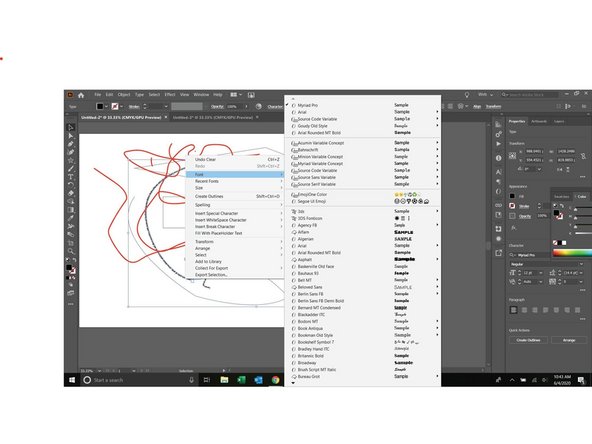This screenshot has width=592, height=444.
Task: Open Outlook on the taskbar
Action: click(259, 380)
